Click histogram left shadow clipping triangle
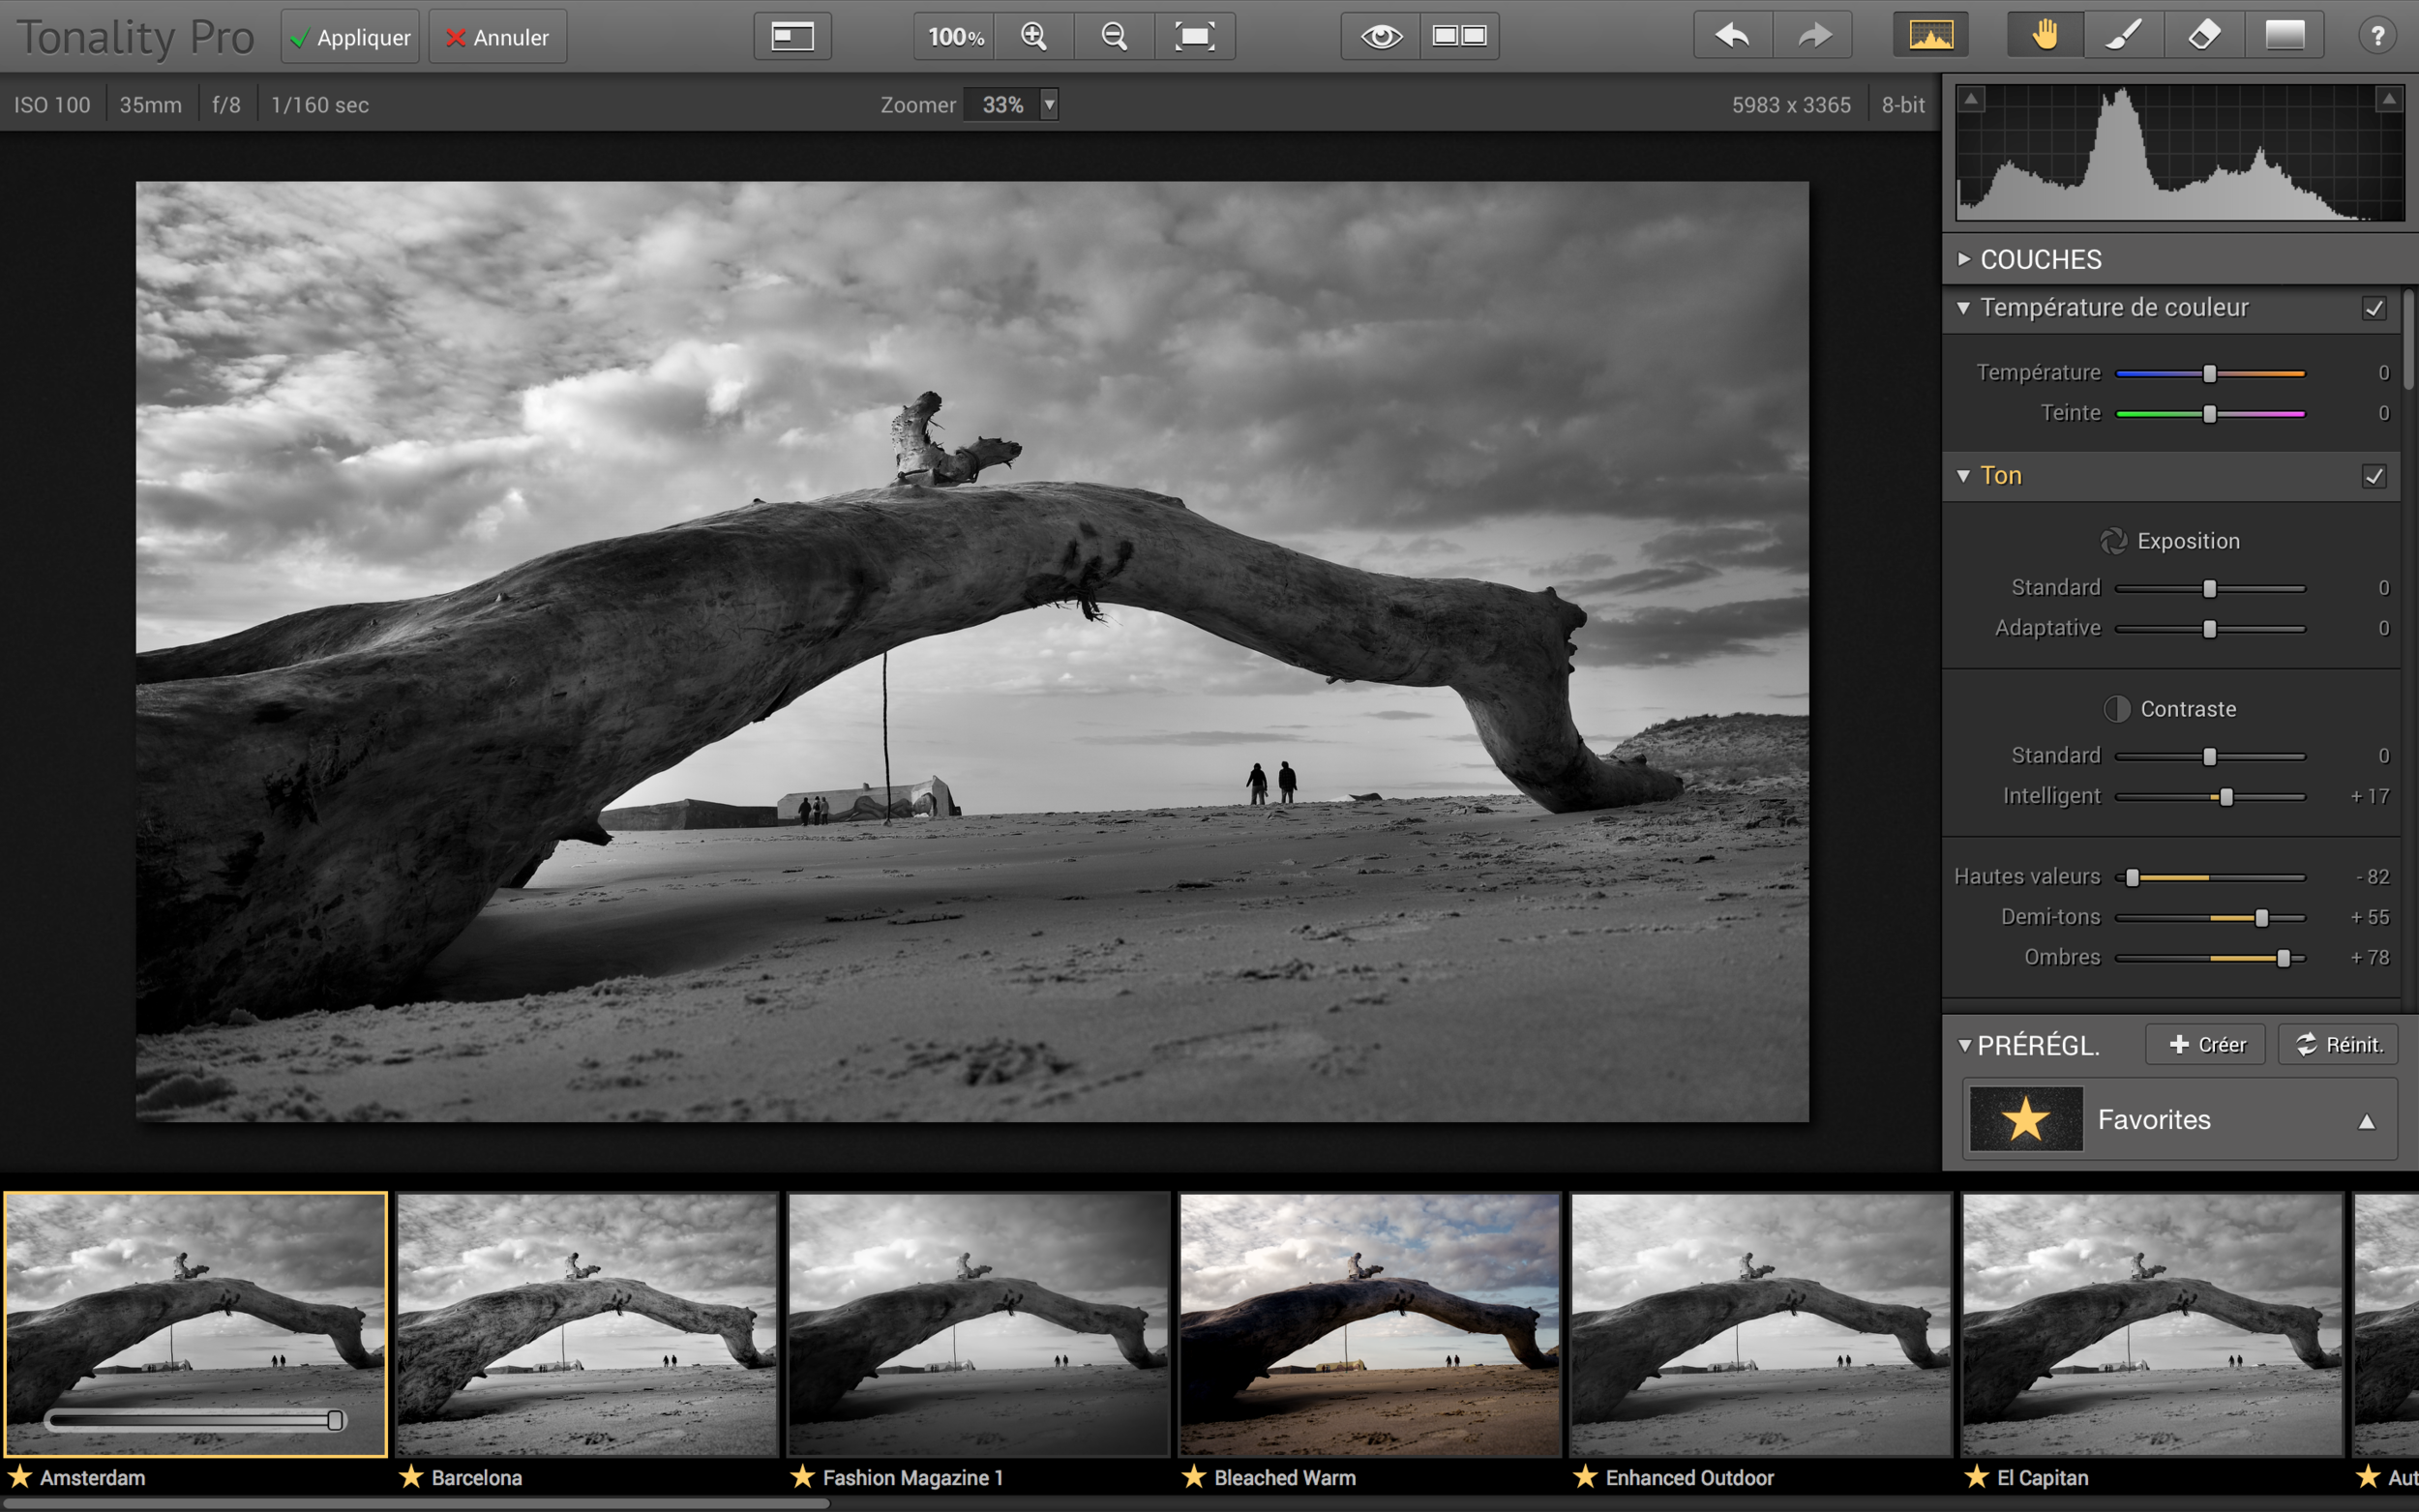The width and height of the screenshot is (2419, 1512). click(1971, 98)
